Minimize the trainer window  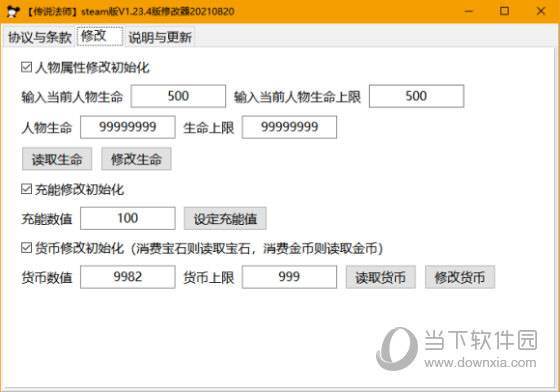pos(469,11)
